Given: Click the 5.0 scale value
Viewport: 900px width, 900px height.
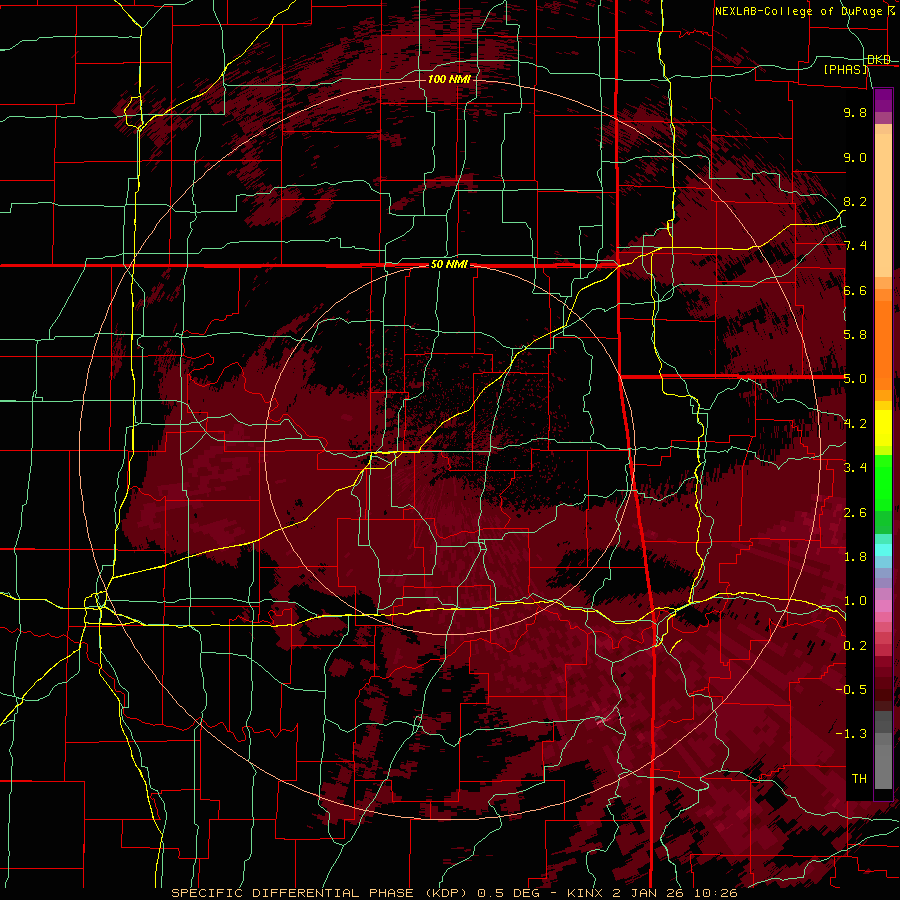Looking at the screenshot, I should 855,379.
